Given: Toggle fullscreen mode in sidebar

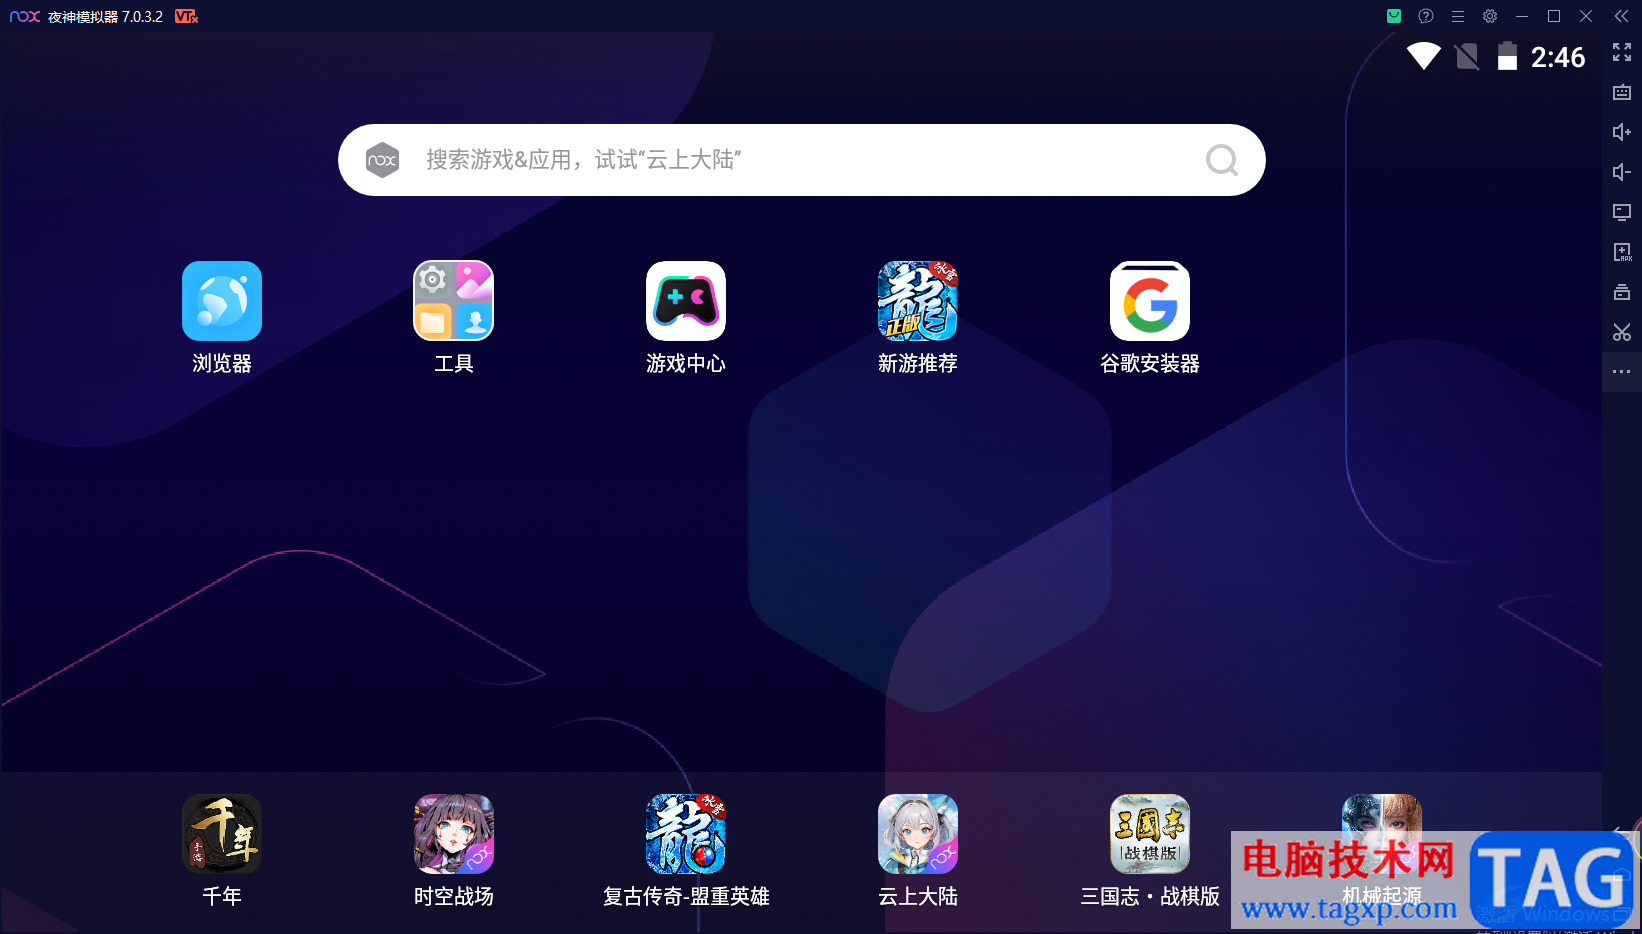Looking at the screenshot, I should pos(1622,52).
